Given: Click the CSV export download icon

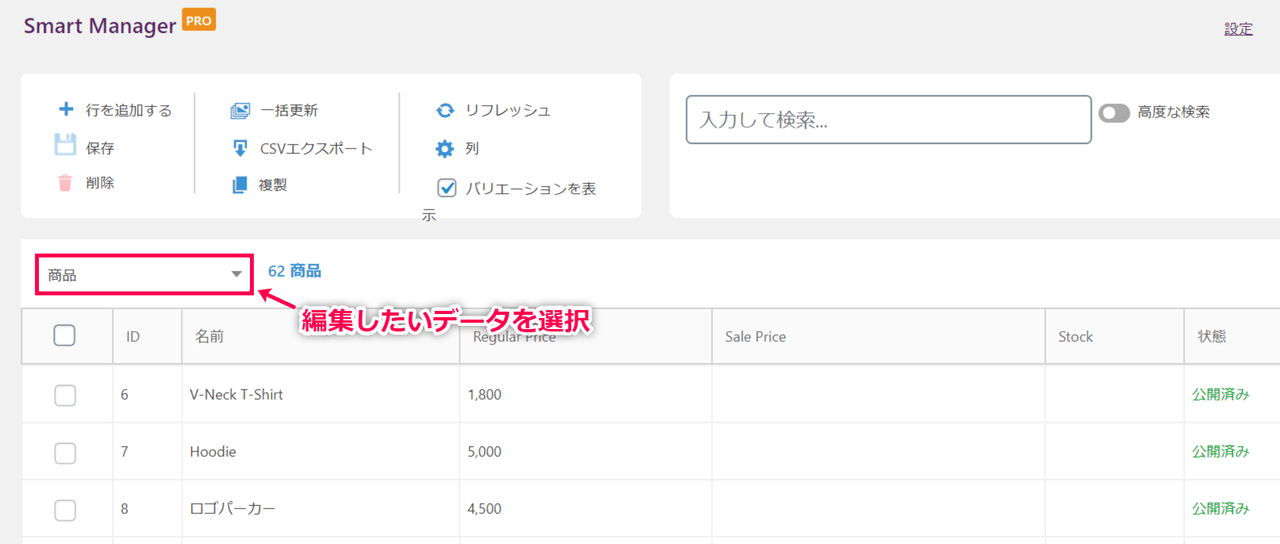Looking at the screenshot, I should (x=240, y=148).
